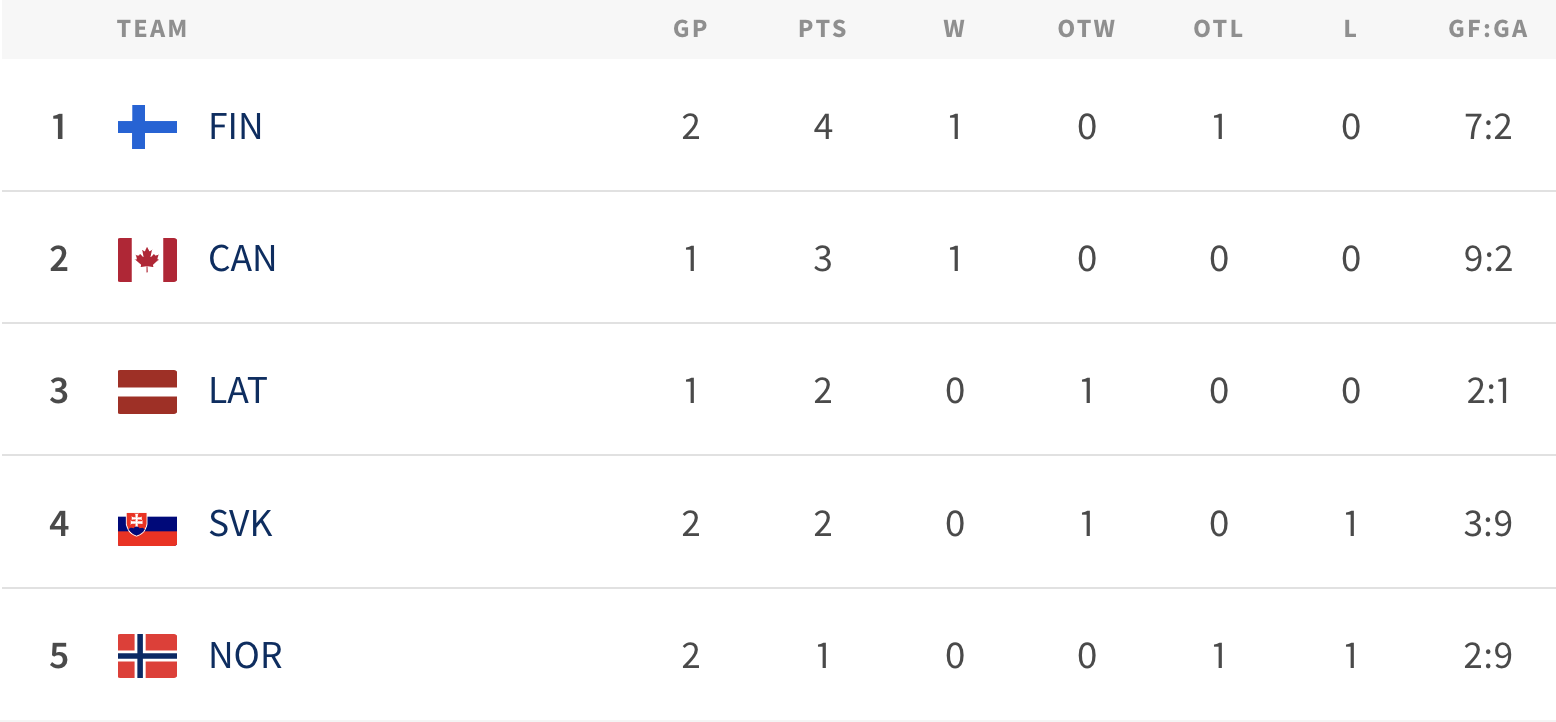The height and width of the screenshot is (722, 1556).
Task: Click the W column header
Action: [954, 29]
